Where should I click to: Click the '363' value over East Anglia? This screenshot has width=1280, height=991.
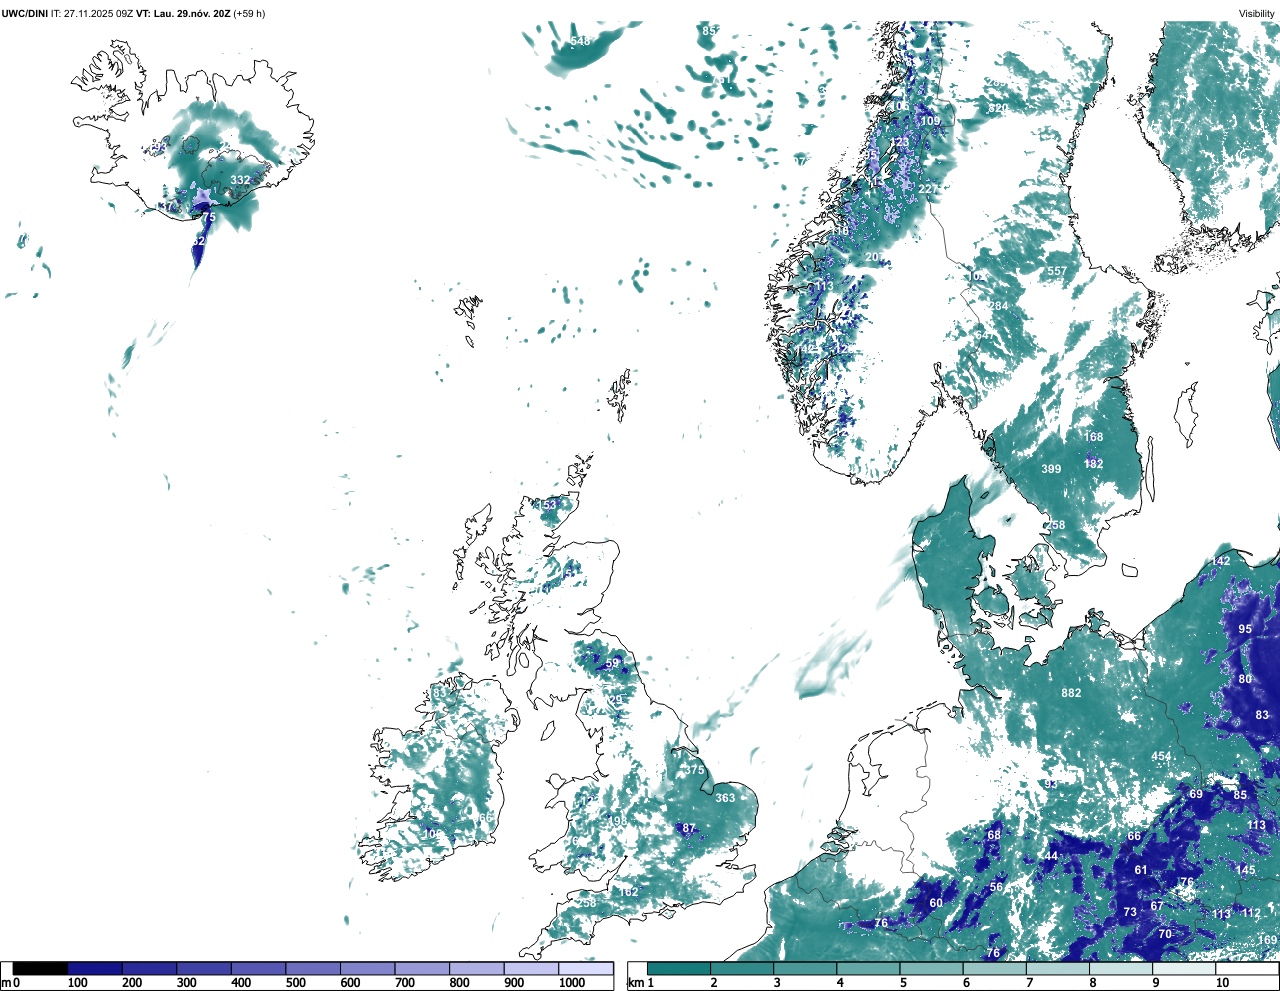click(x=725, y=797)
